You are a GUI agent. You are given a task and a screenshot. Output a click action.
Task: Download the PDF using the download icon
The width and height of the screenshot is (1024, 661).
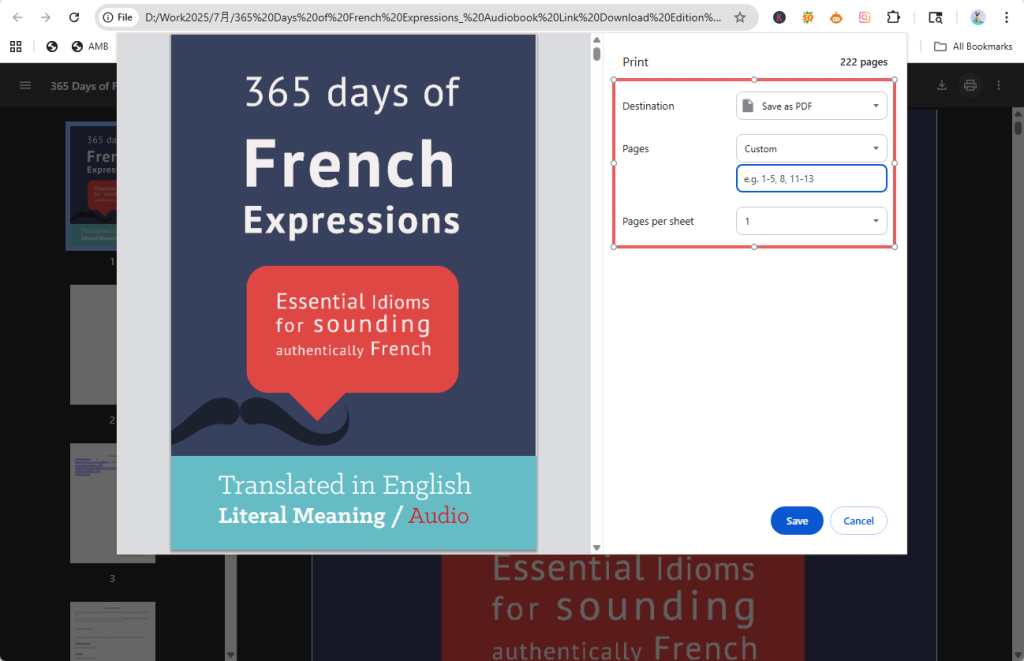pyautogui.click(x=941, y=85)
